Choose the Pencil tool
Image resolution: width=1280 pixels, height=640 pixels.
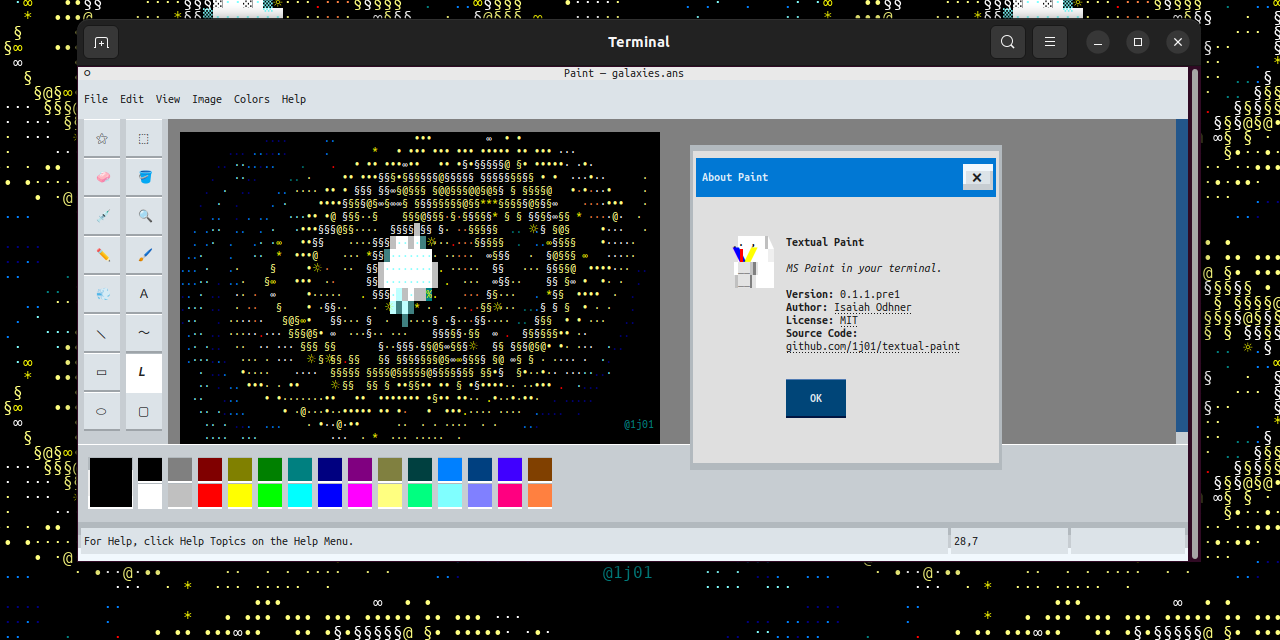coord(102,255)
